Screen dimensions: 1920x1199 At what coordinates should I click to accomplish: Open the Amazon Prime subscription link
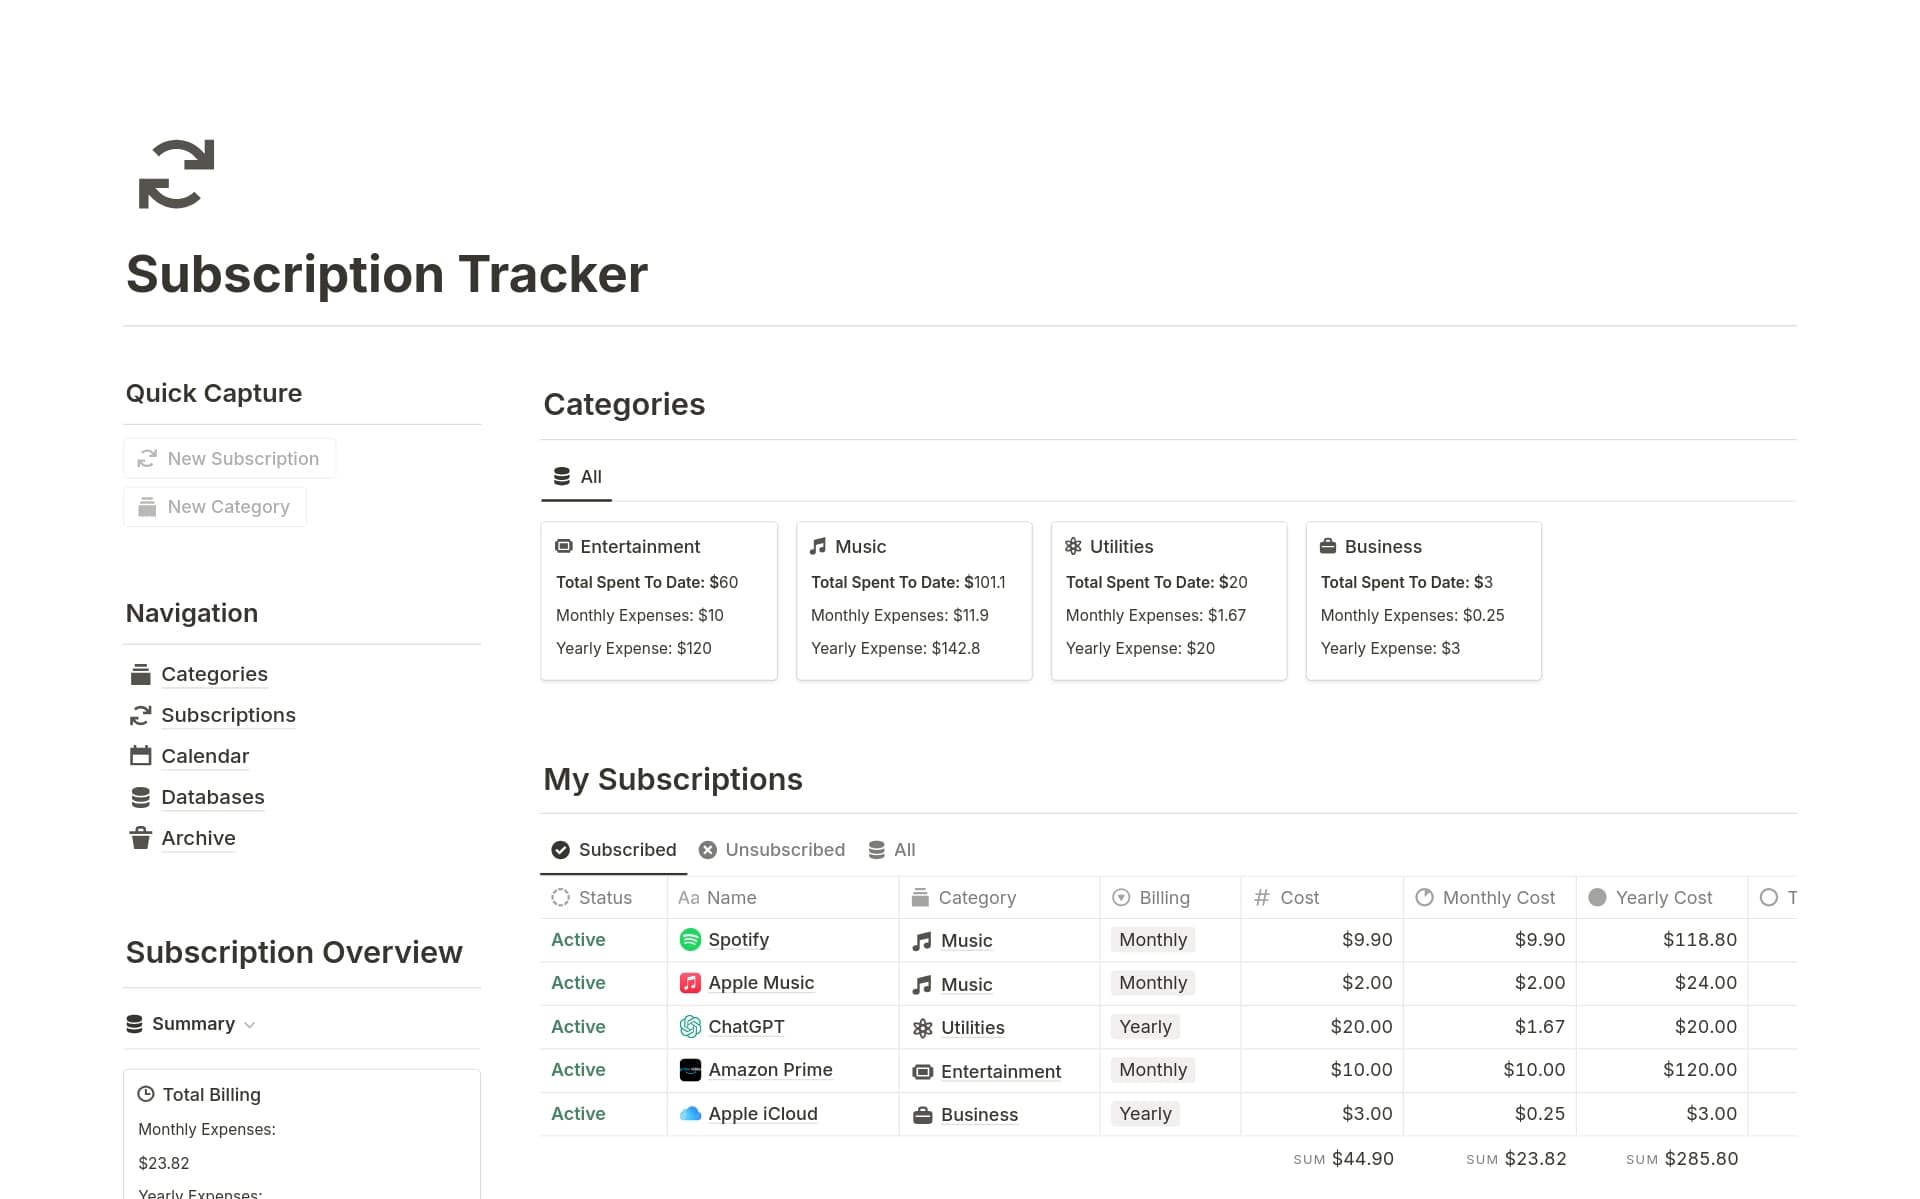pyautogui.click(x=770, y=1070)
